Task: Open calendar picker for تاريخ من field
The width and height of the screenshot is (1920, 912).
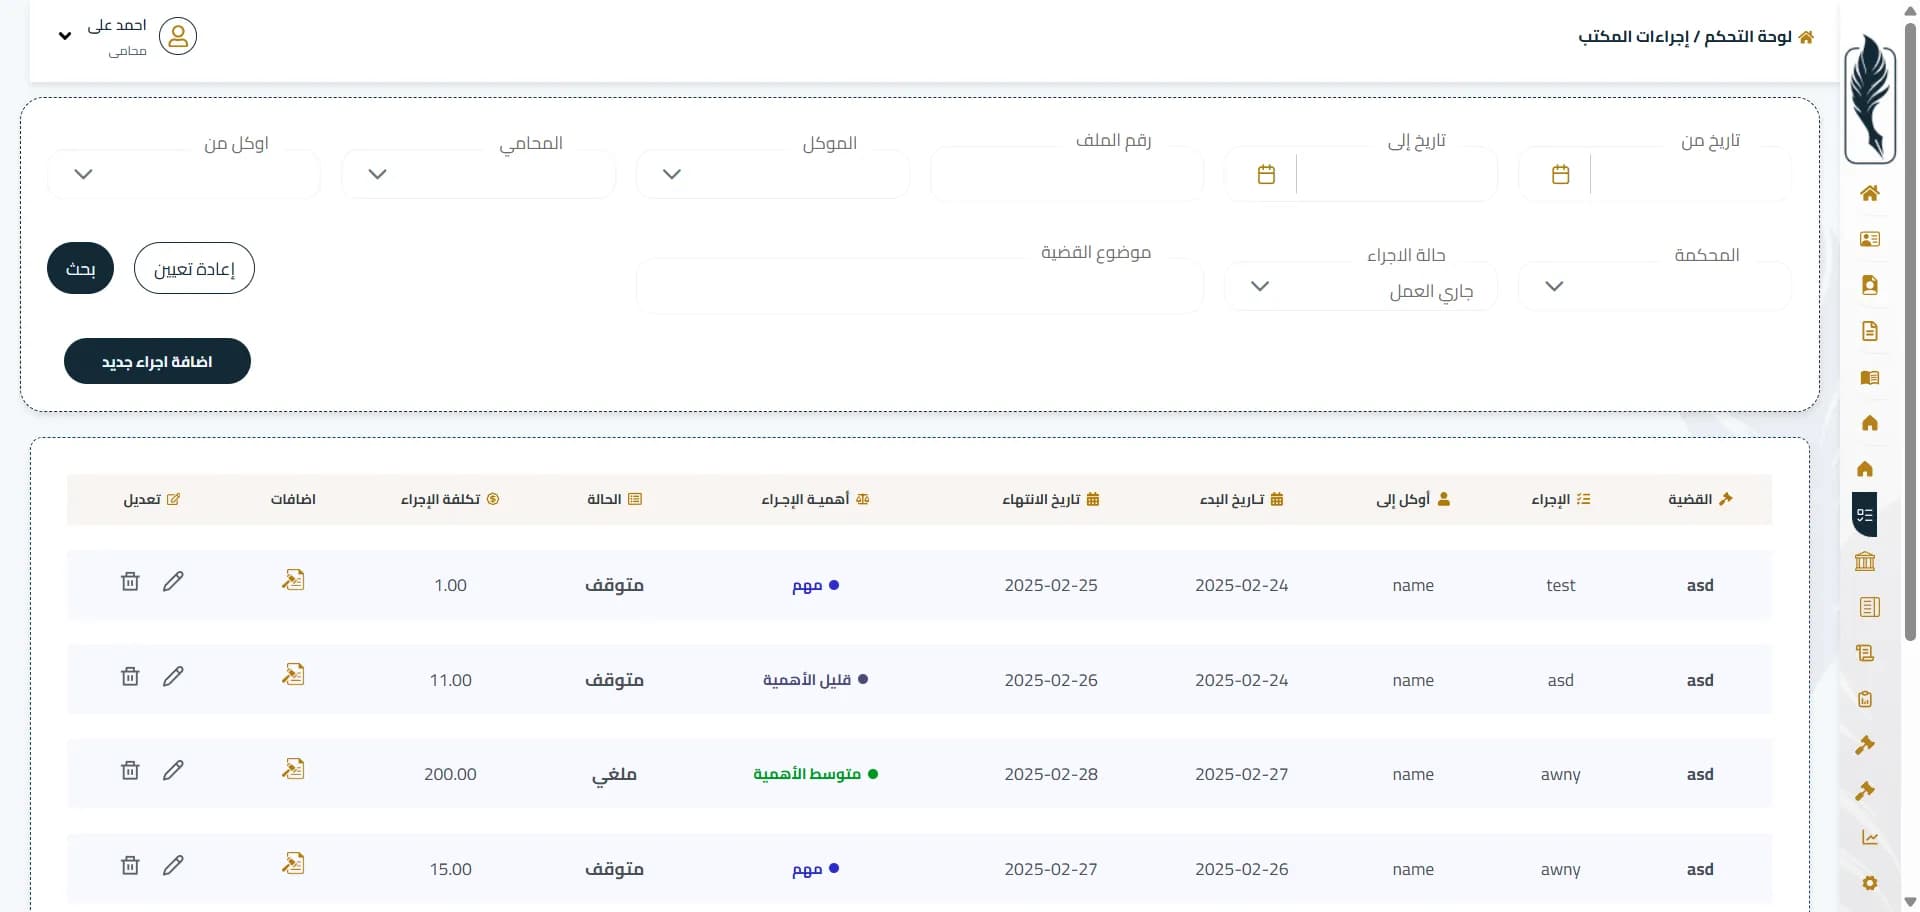Action: click(x=1560, y=175)
